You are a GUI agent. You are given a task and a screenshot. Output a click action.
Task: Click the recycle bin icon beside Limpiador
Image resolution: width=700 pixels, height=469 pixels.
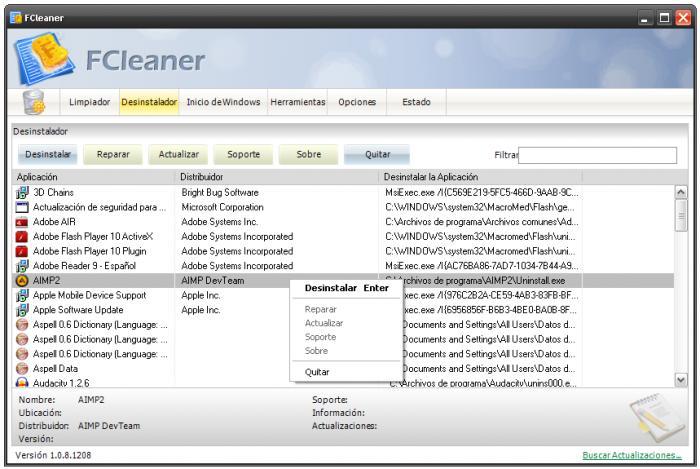click(33, 102)
